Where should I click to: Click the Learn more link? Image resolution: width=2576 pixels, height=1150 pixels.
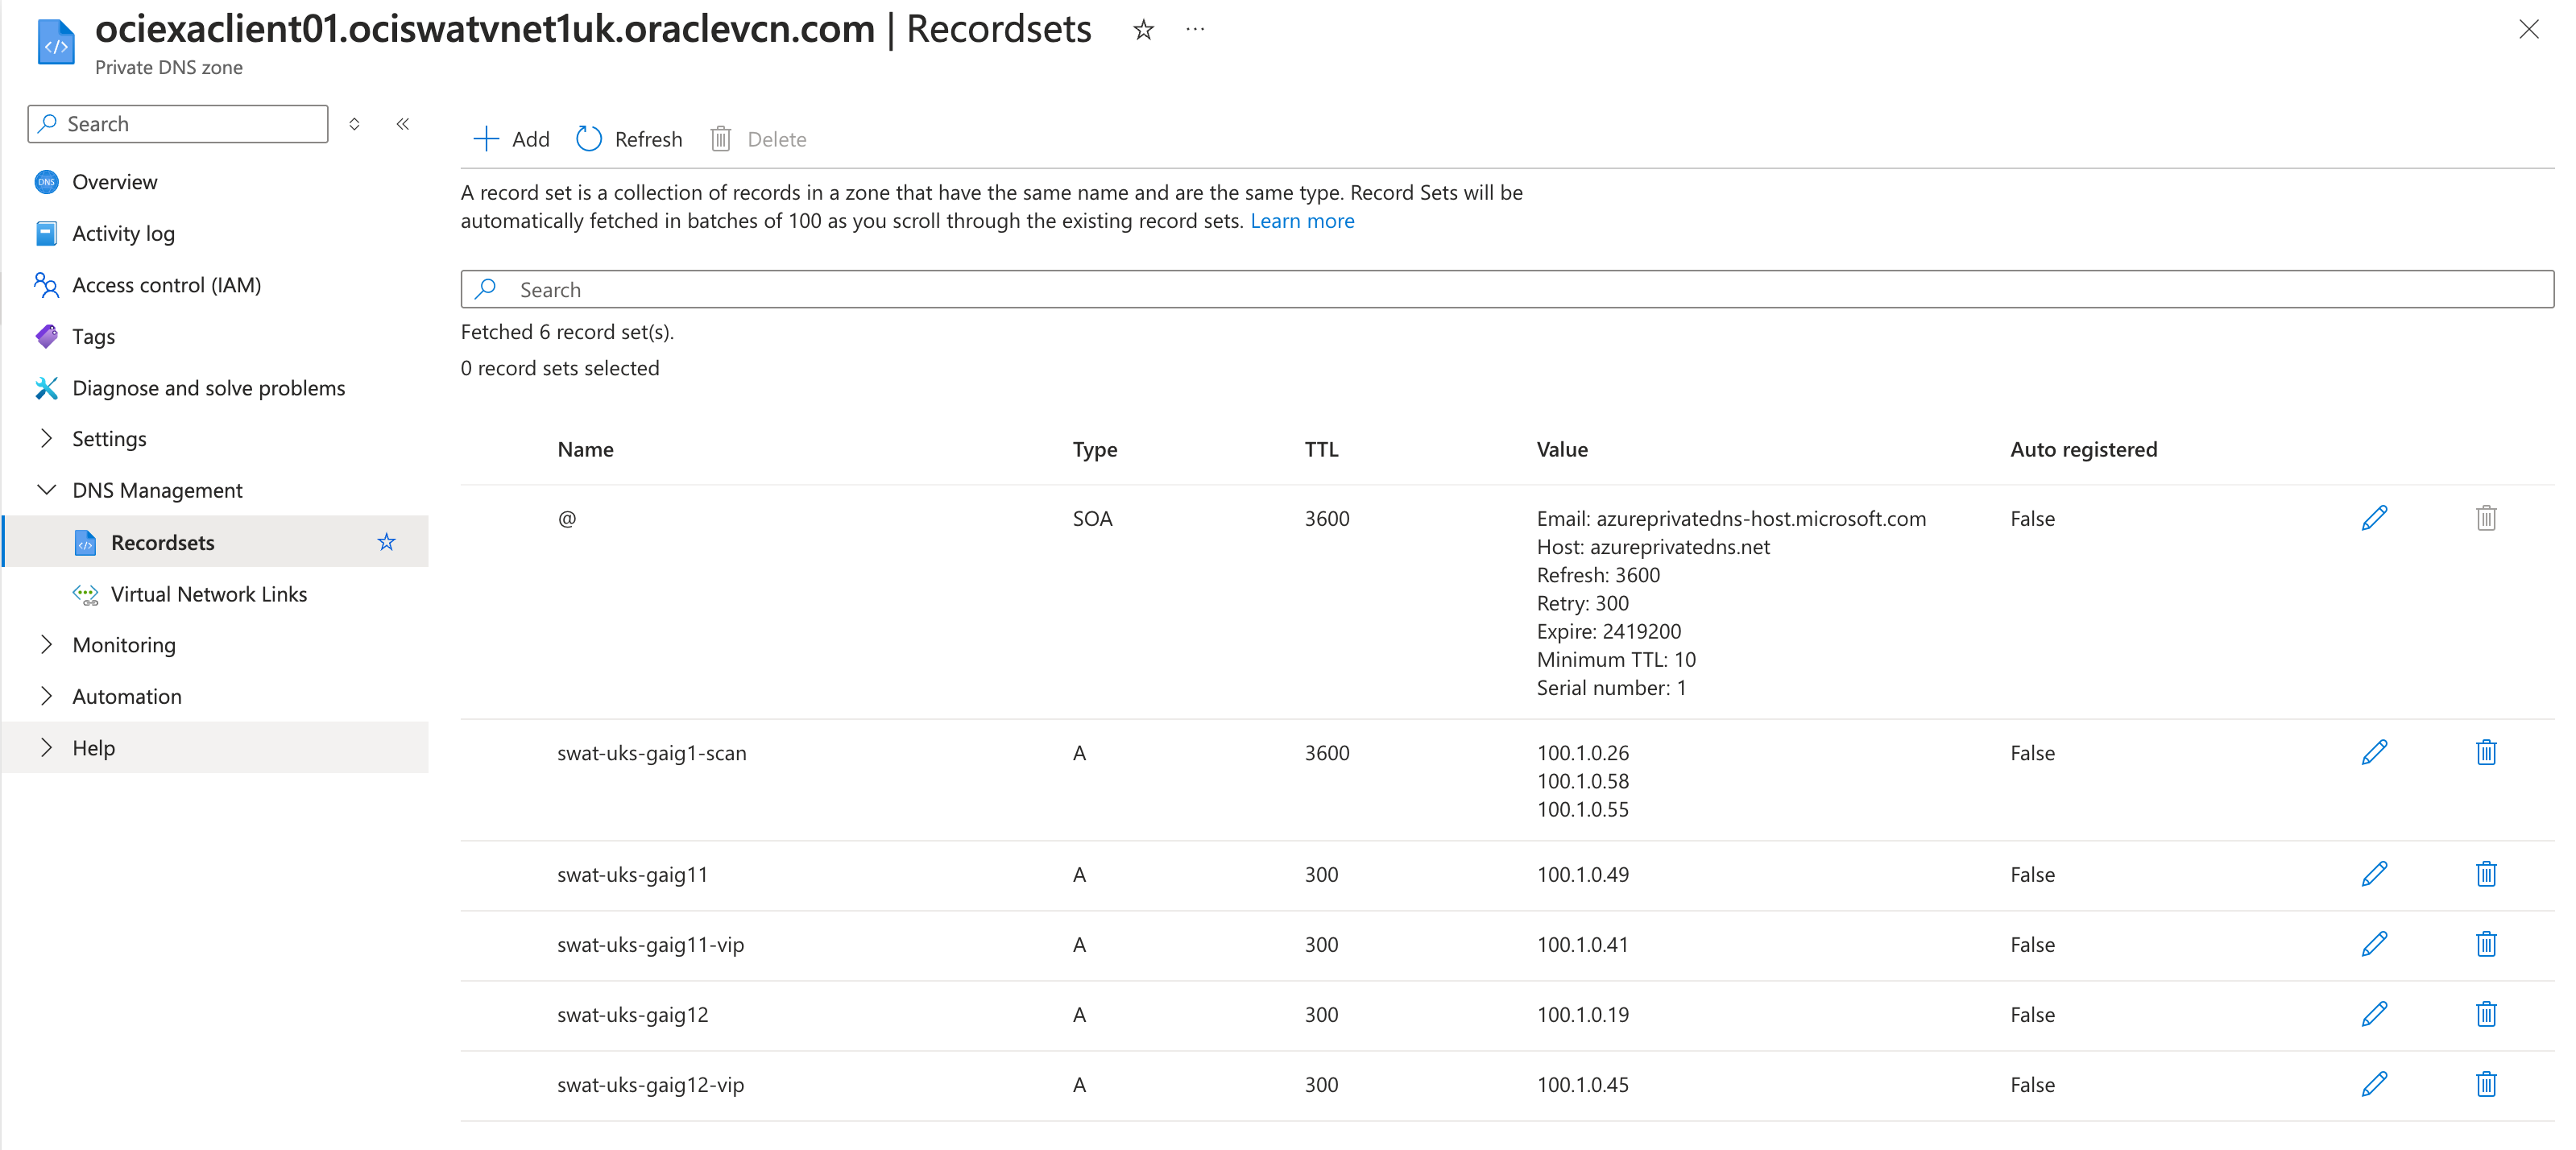[x=1302, y=220]
